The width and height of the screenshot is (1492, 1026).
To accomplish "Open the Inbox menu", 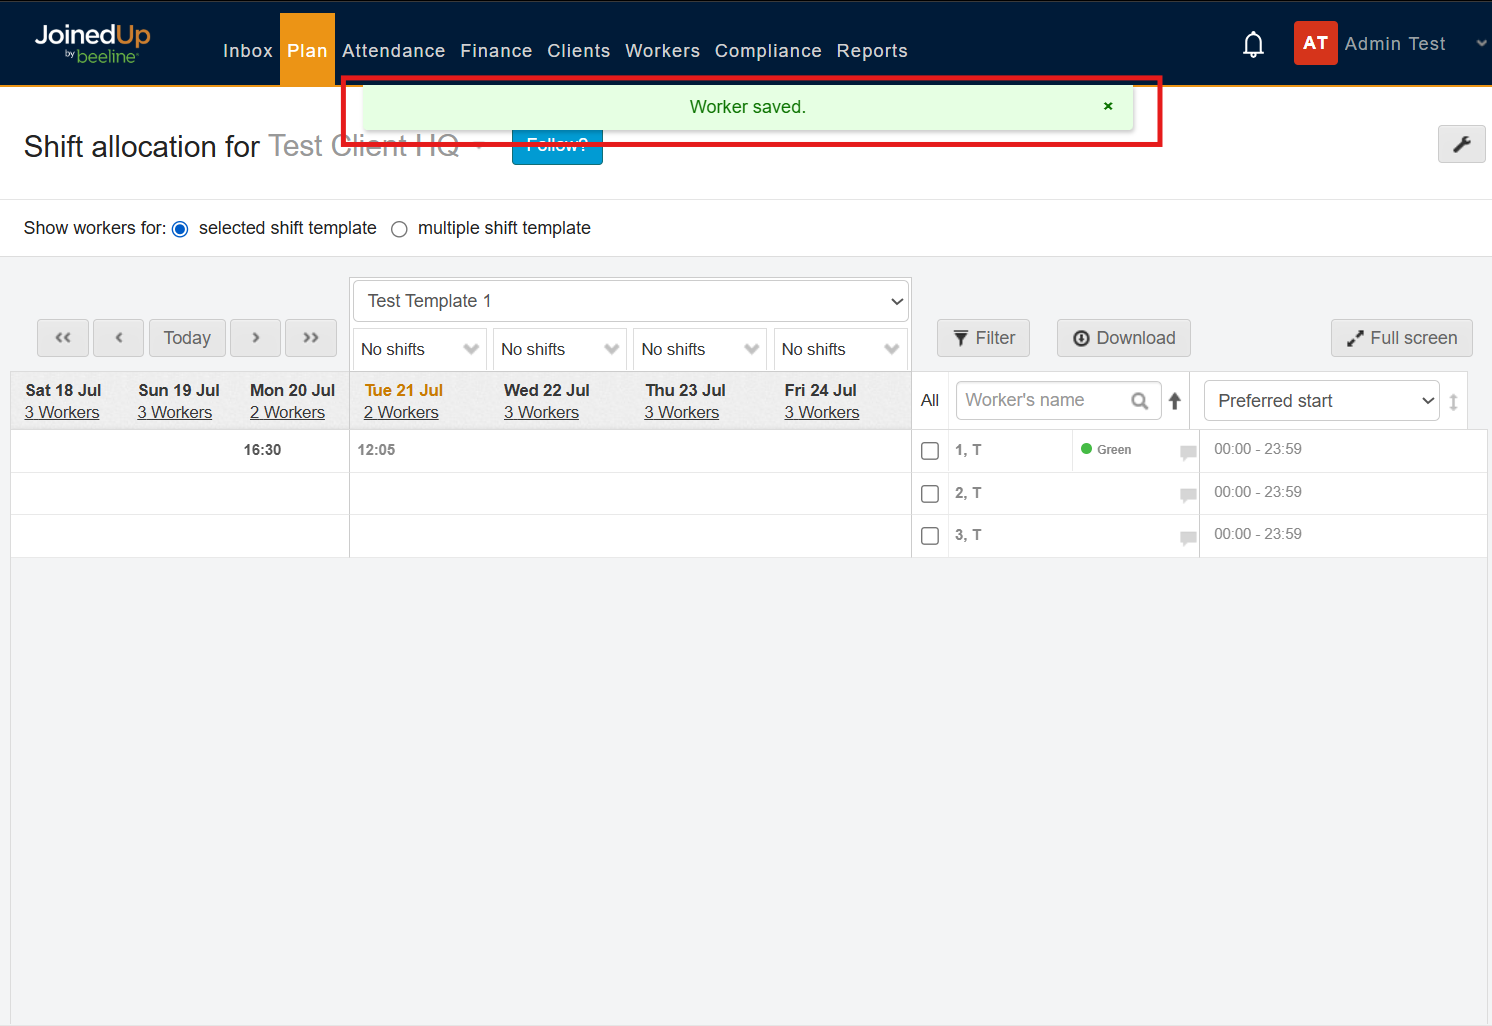I will click(248, 50).
